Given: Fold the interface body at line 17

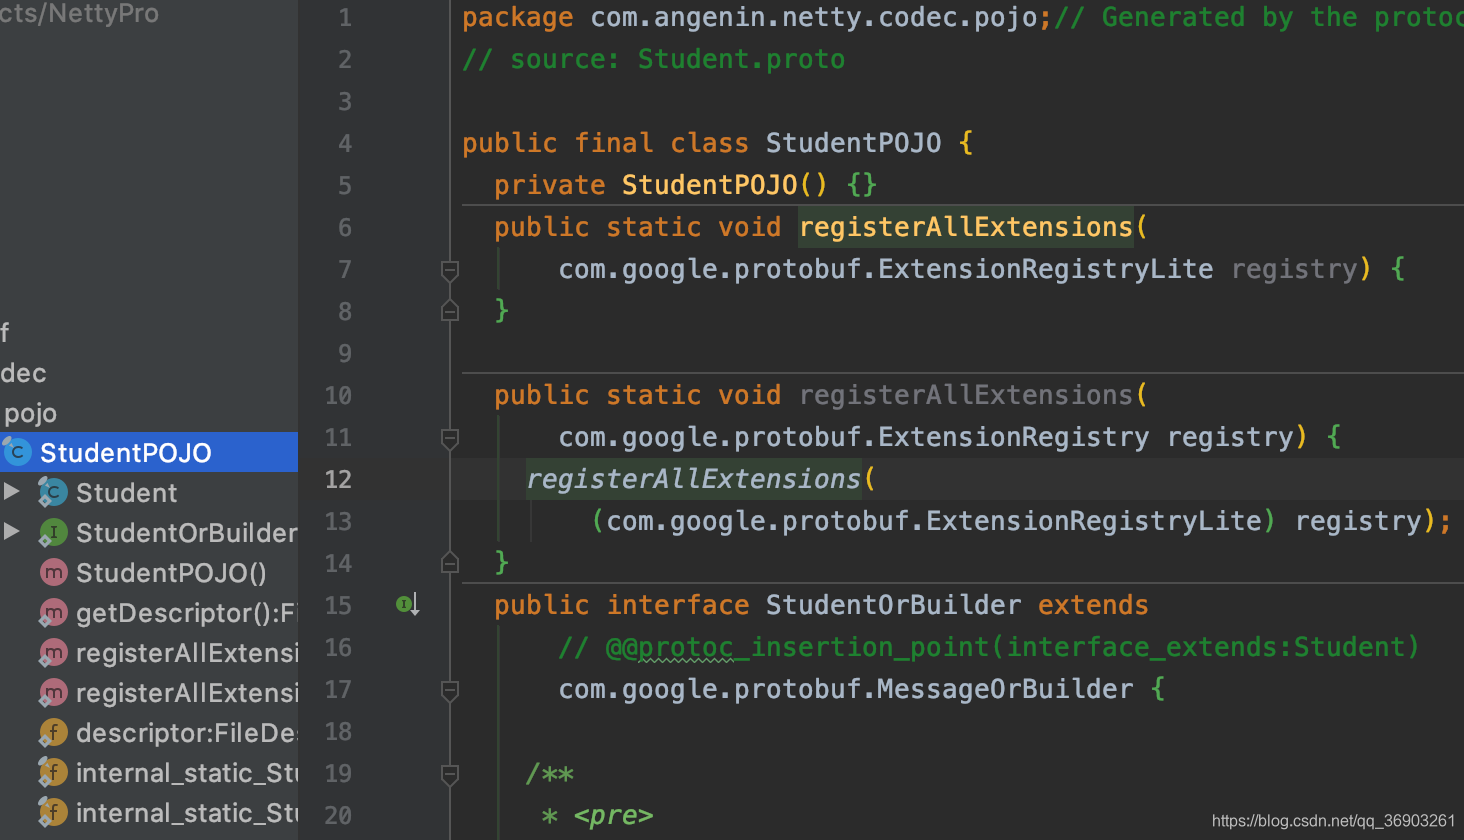Looking at the screenshot, I should [450, 690].
